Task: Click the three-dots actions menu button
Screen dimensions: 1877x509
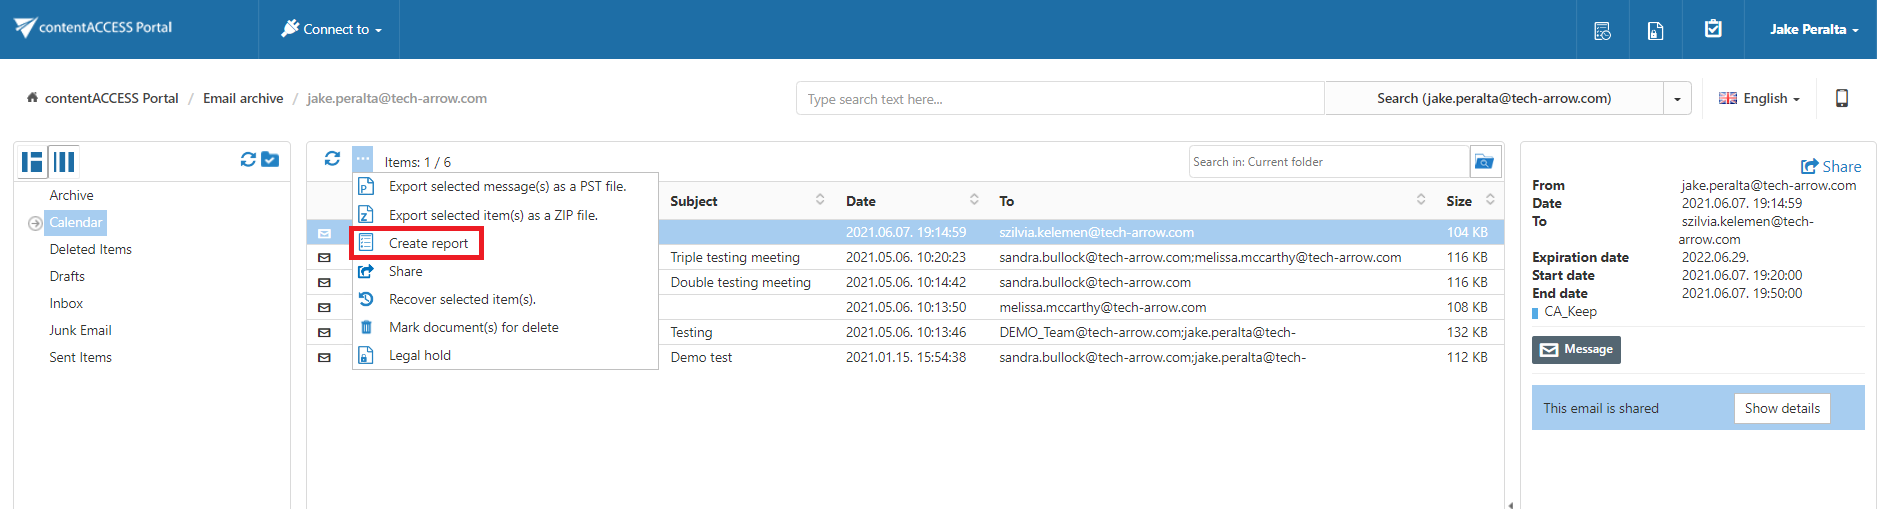Action: pos(362,159)
